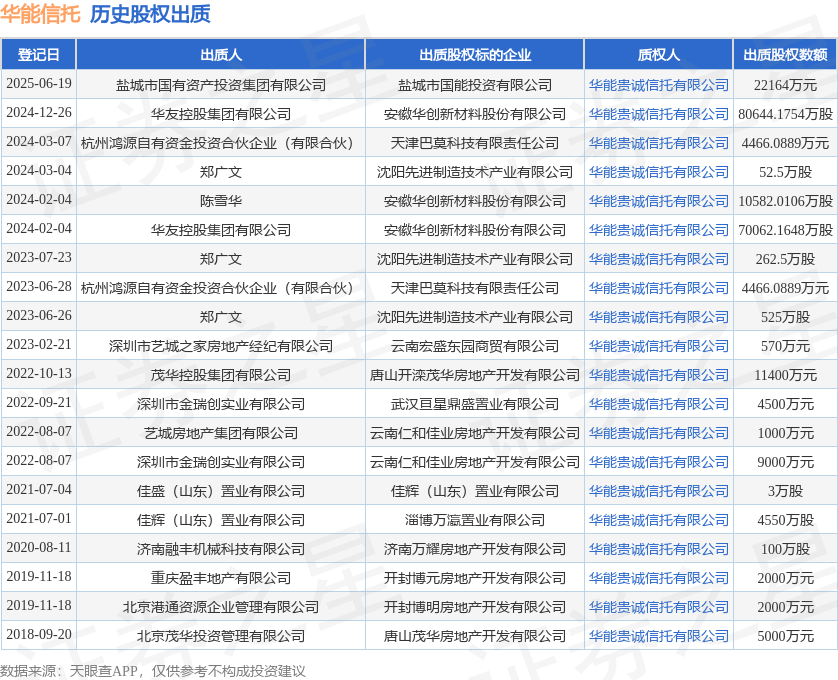Open 华能贵诚信托有限公司 link in 2024-03-04 row
The height and width of the screenshot is (680, 838).
click(x=658, y=172)
